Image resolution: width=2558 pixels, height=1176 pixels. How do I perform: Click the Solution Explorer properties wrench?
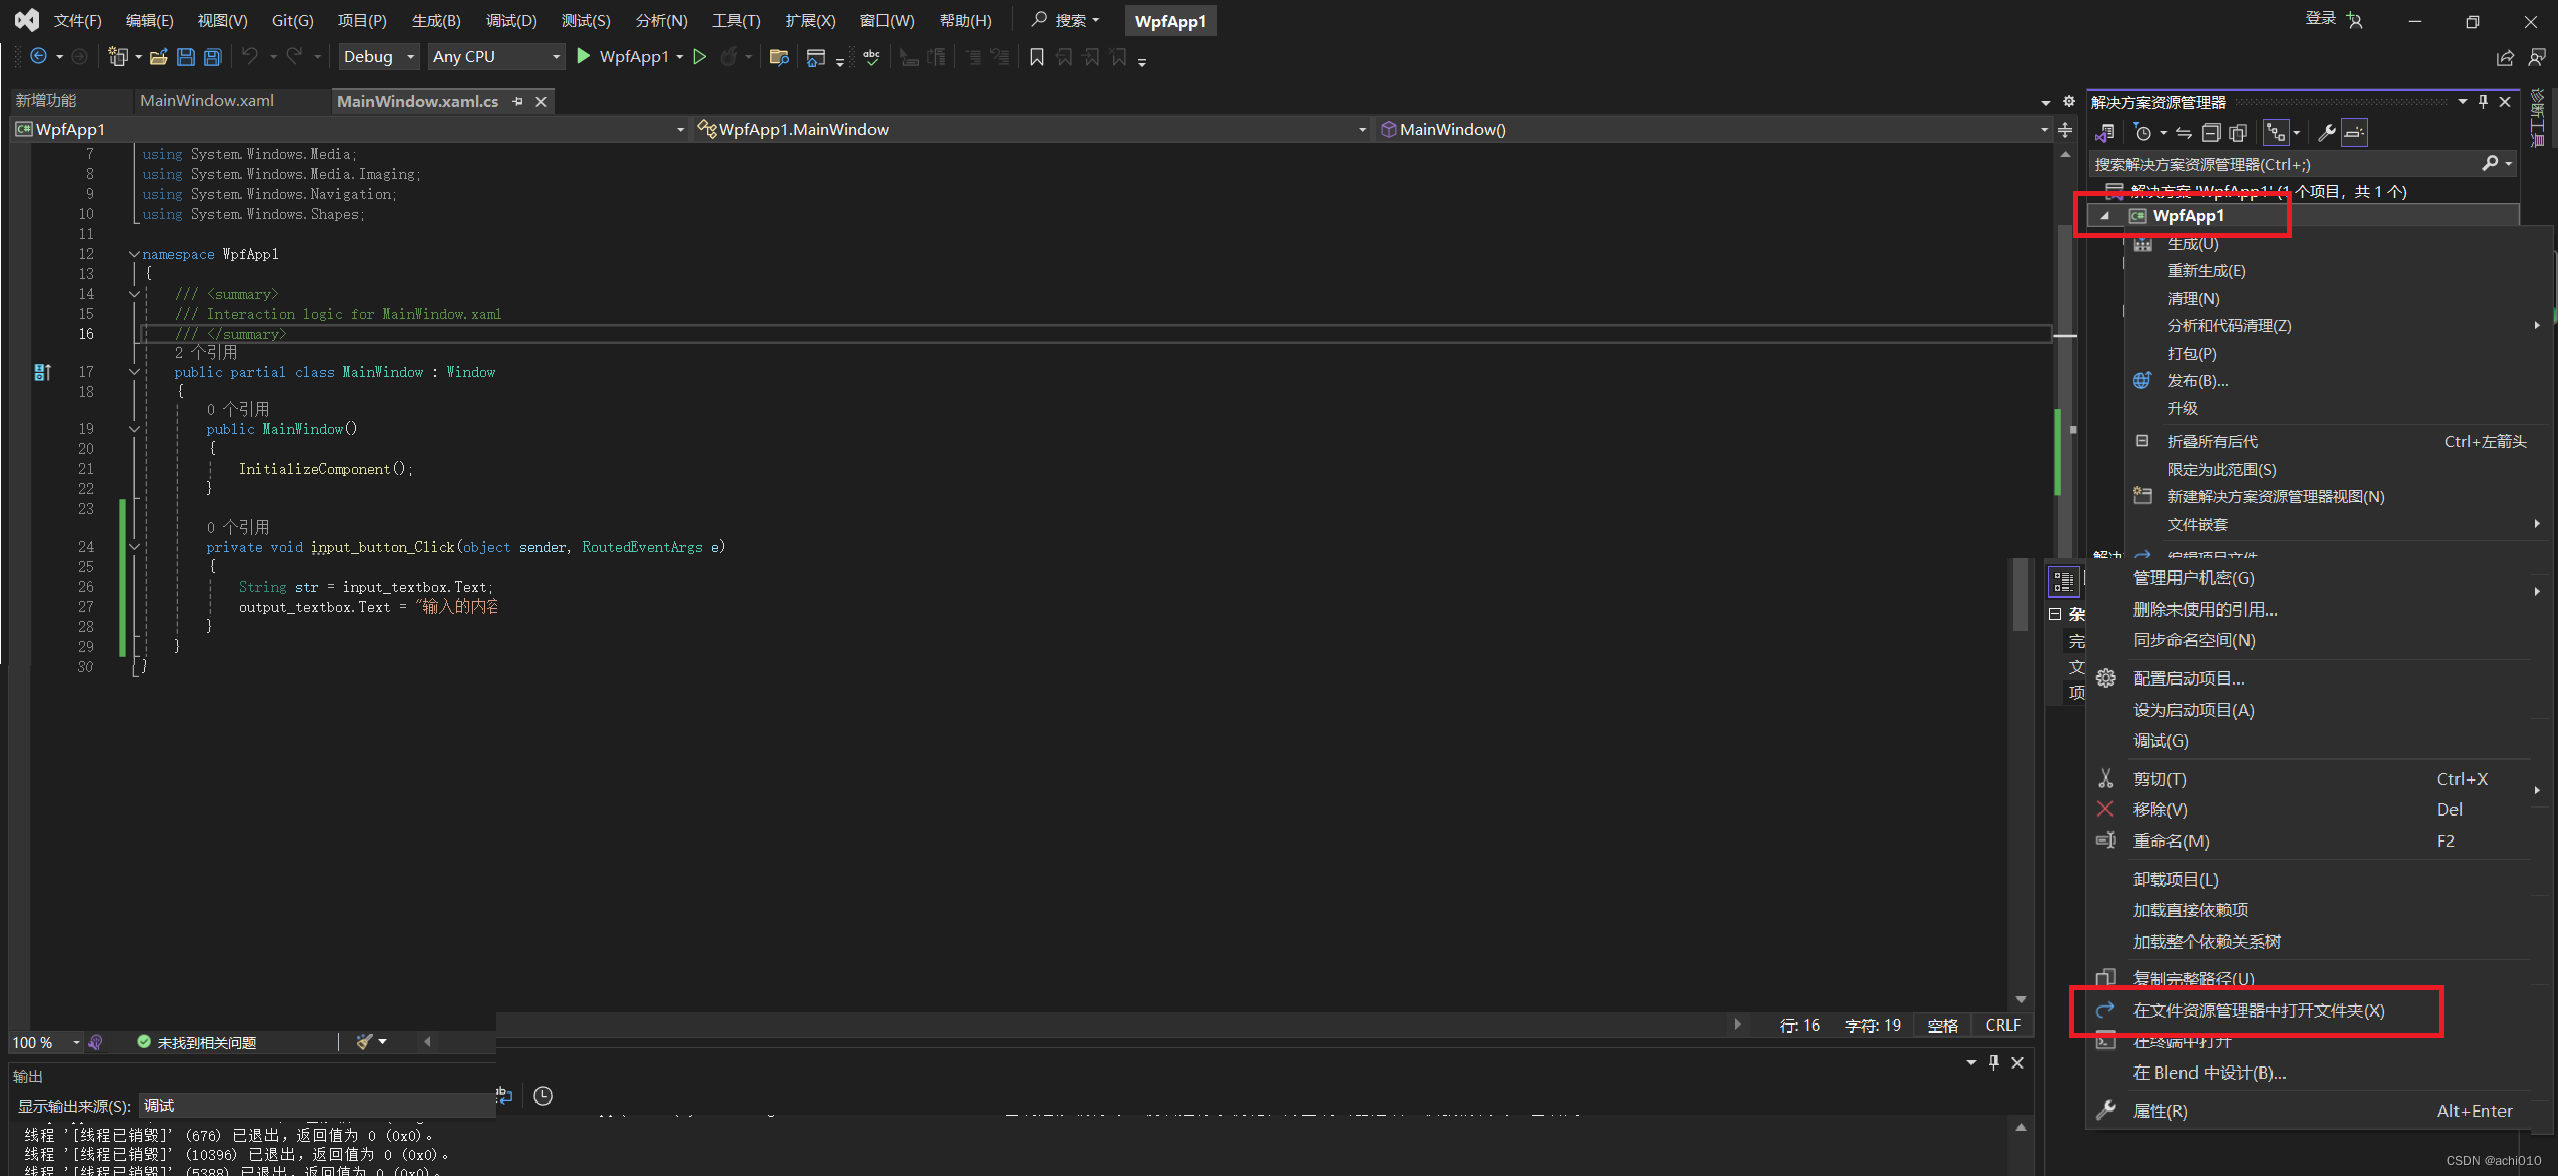point(2327,133)
